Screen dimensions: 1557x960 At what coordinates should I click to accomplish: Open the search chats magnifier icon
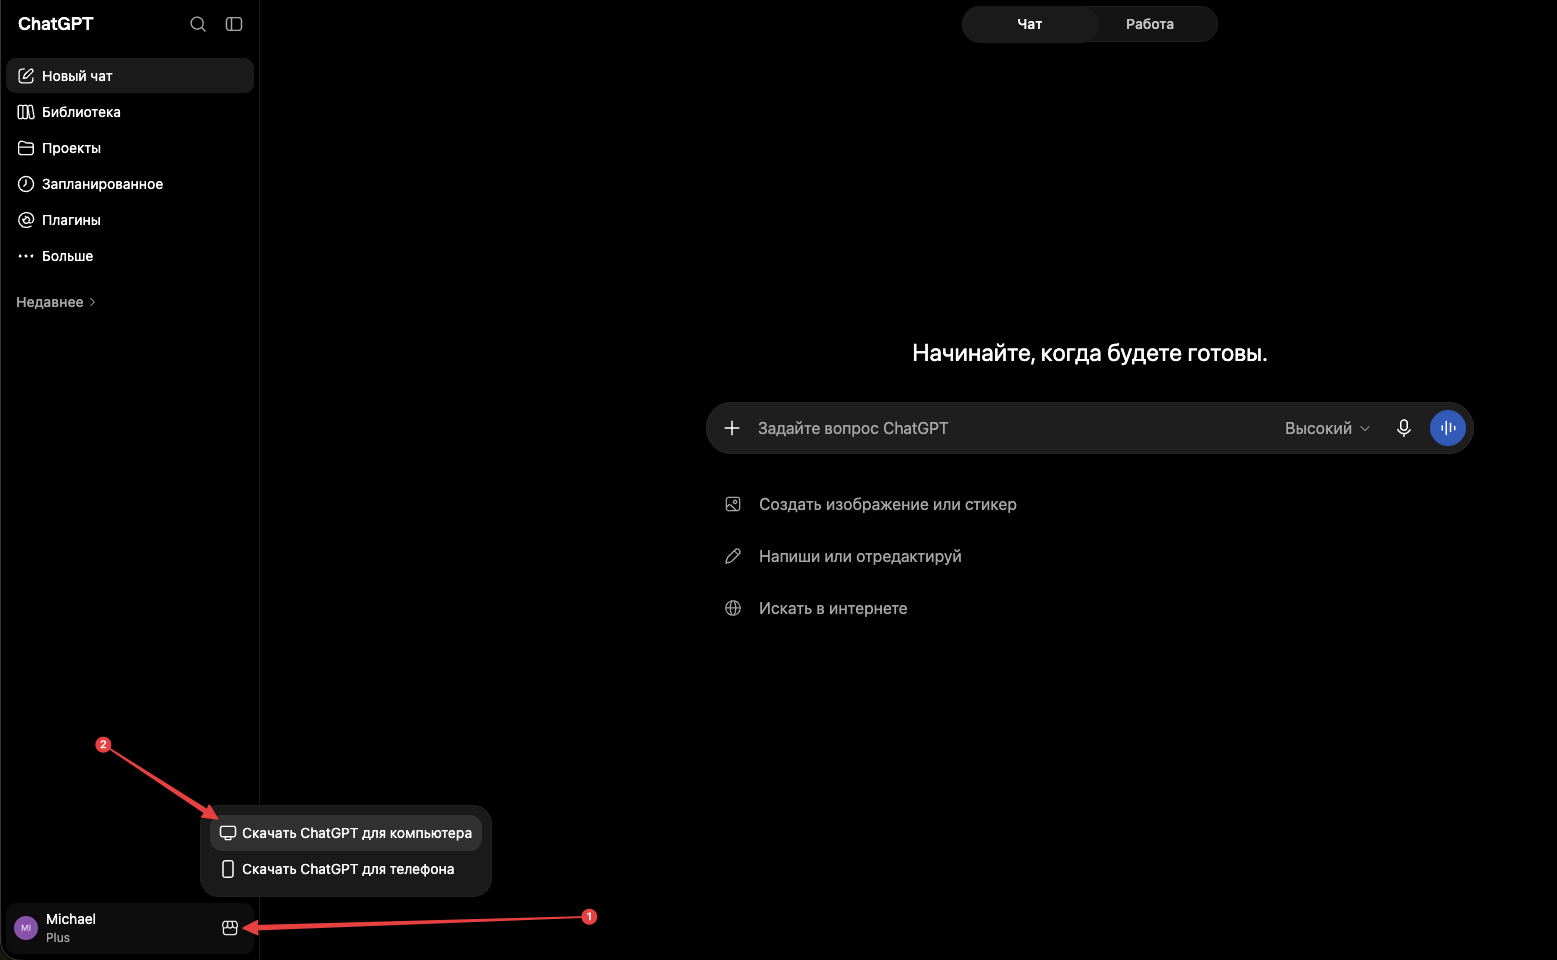point(198,24)
